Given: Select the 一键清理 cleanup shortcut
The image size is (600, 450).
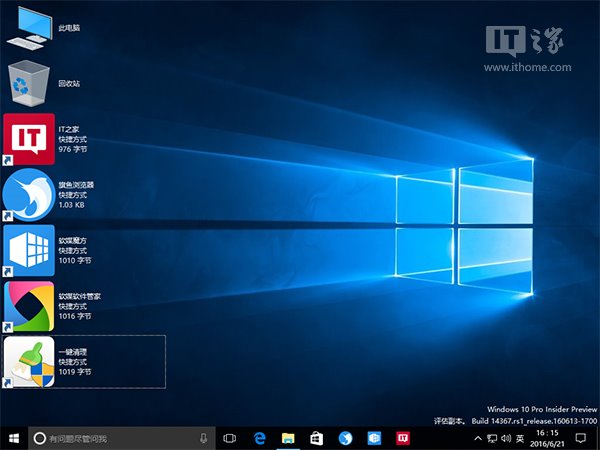Looking at the screenshot, I should point(30,362).
